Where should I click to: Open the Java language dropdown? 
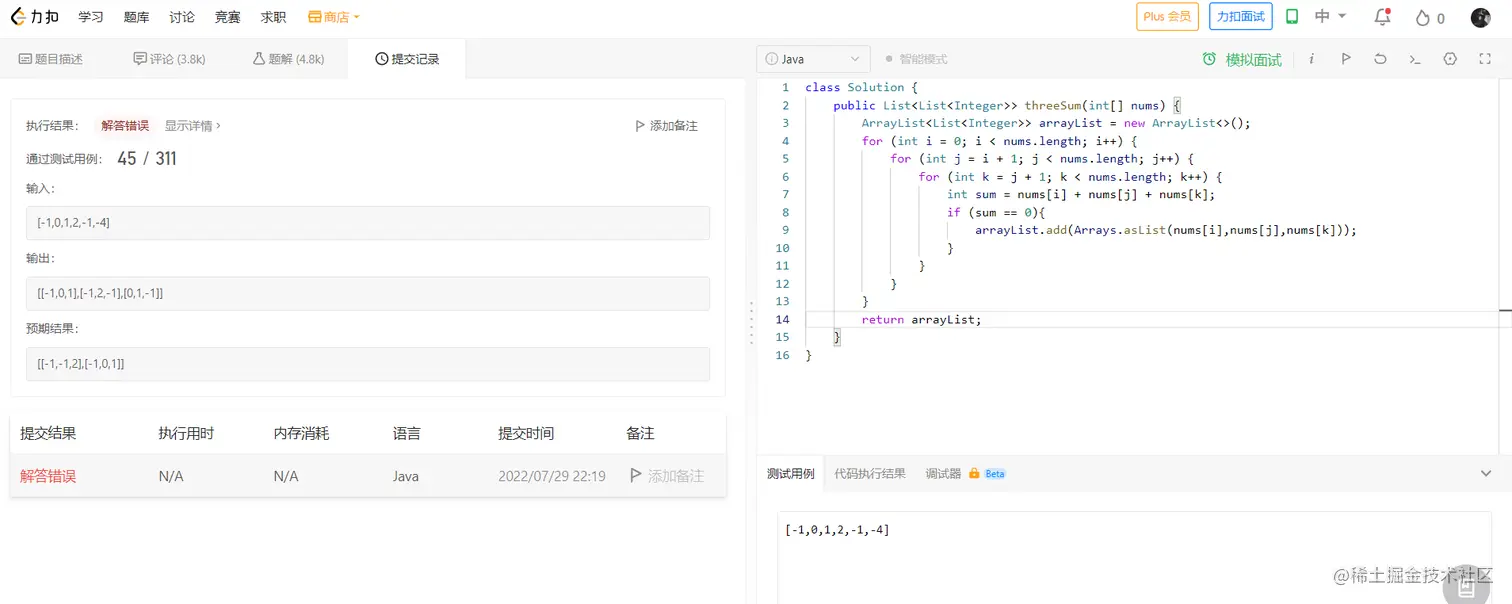(813, 59)
